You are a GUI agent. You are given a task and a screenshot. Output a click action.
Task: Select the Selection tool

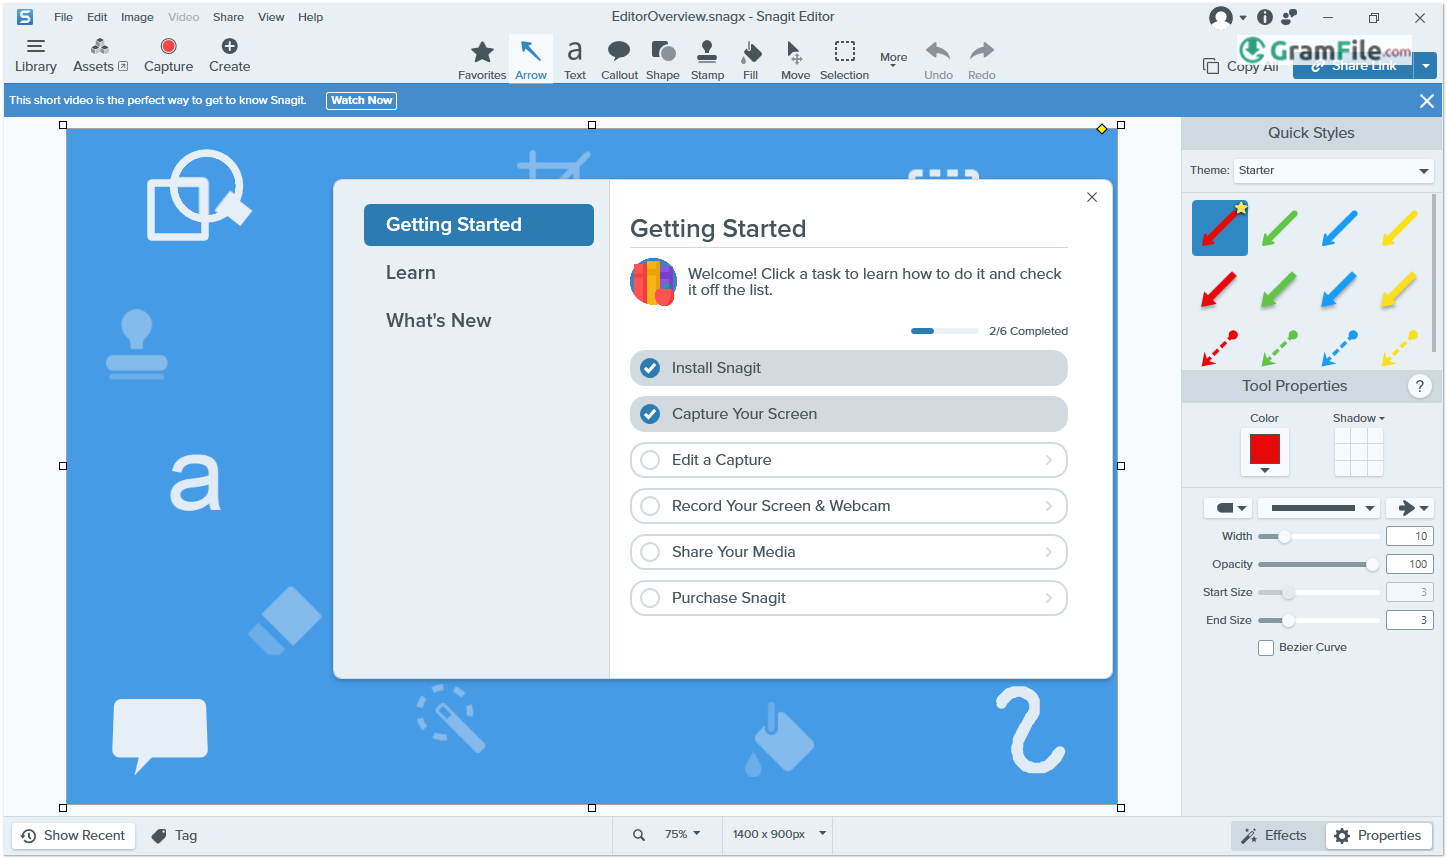(x=844, y=60)
